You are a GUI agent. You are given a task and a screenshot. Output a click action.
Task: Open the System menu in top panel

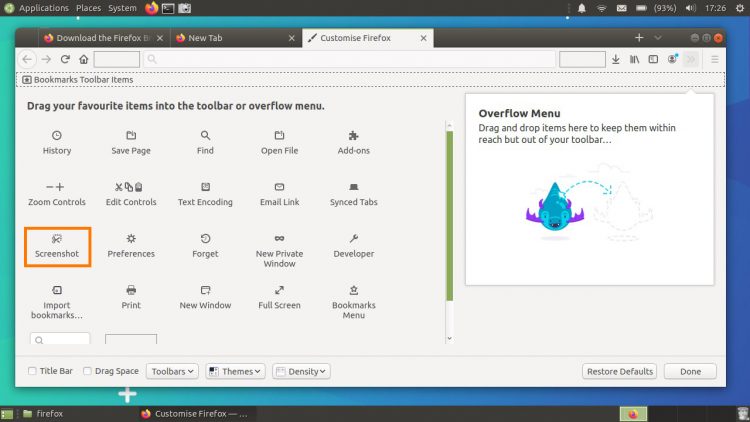(122, 8)
